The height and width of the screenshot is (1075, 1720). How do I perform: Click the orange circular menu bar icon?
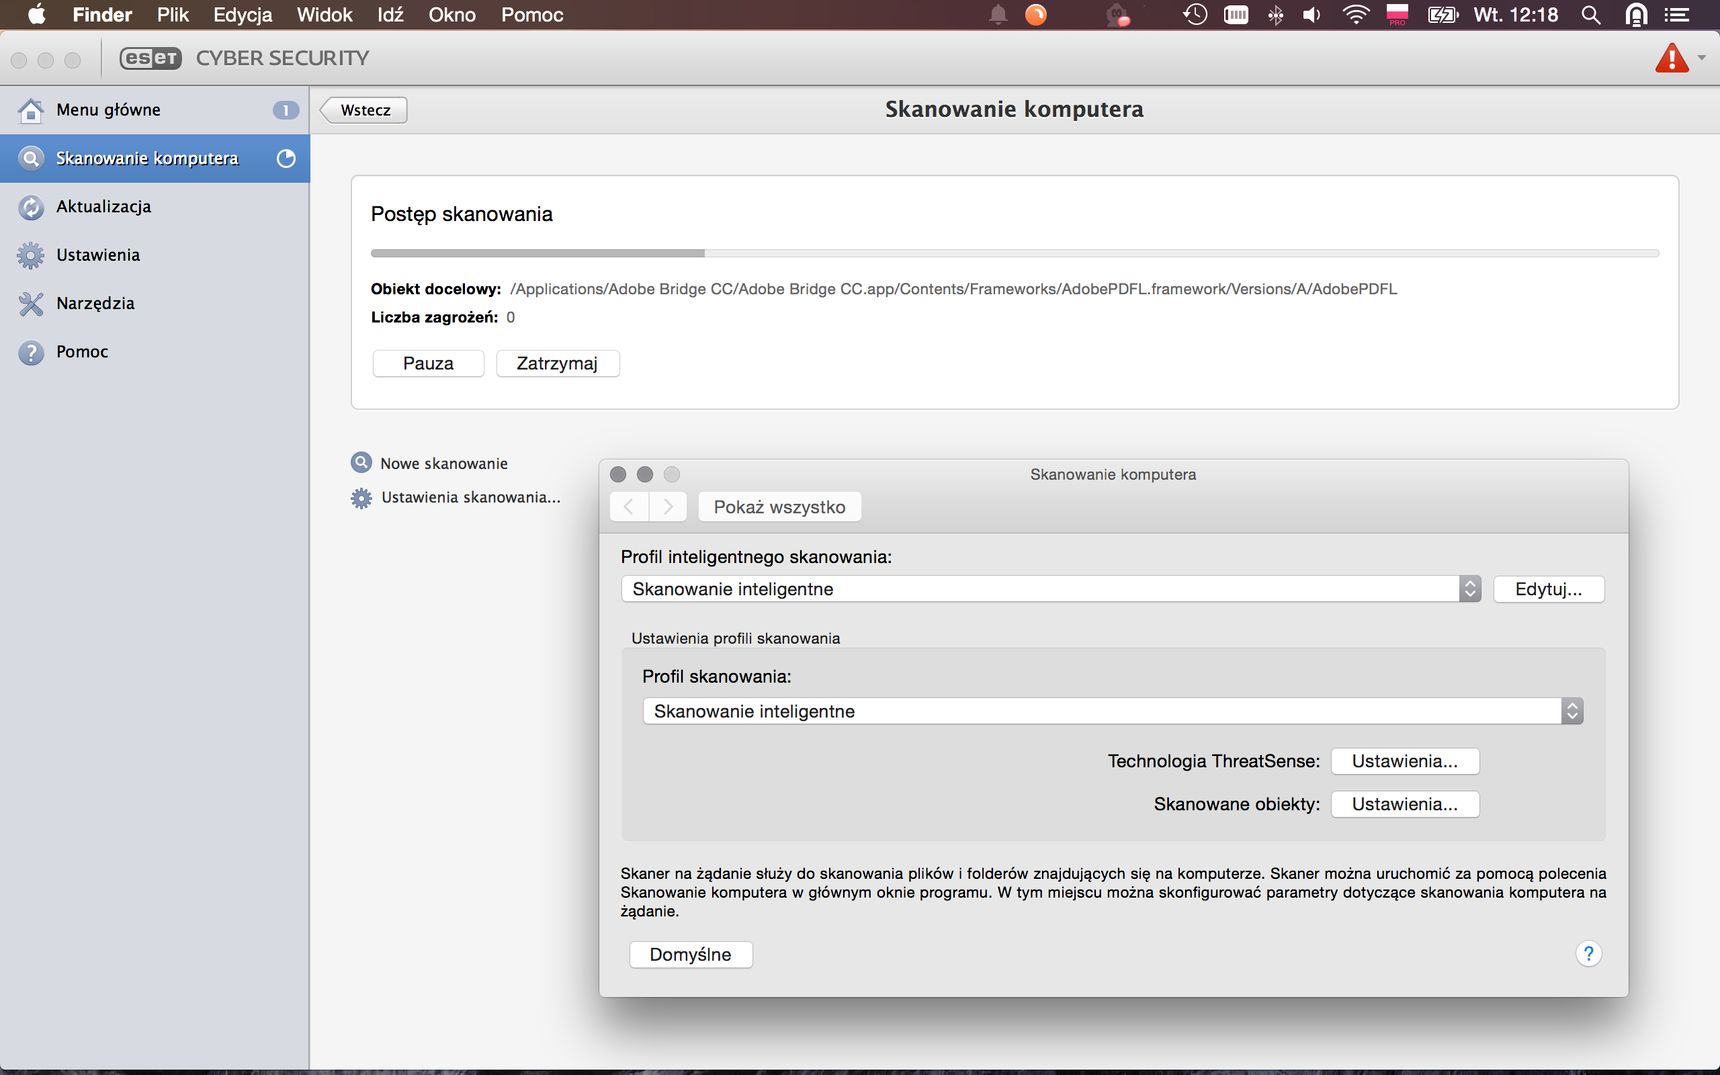click(x=1036, y=14)
